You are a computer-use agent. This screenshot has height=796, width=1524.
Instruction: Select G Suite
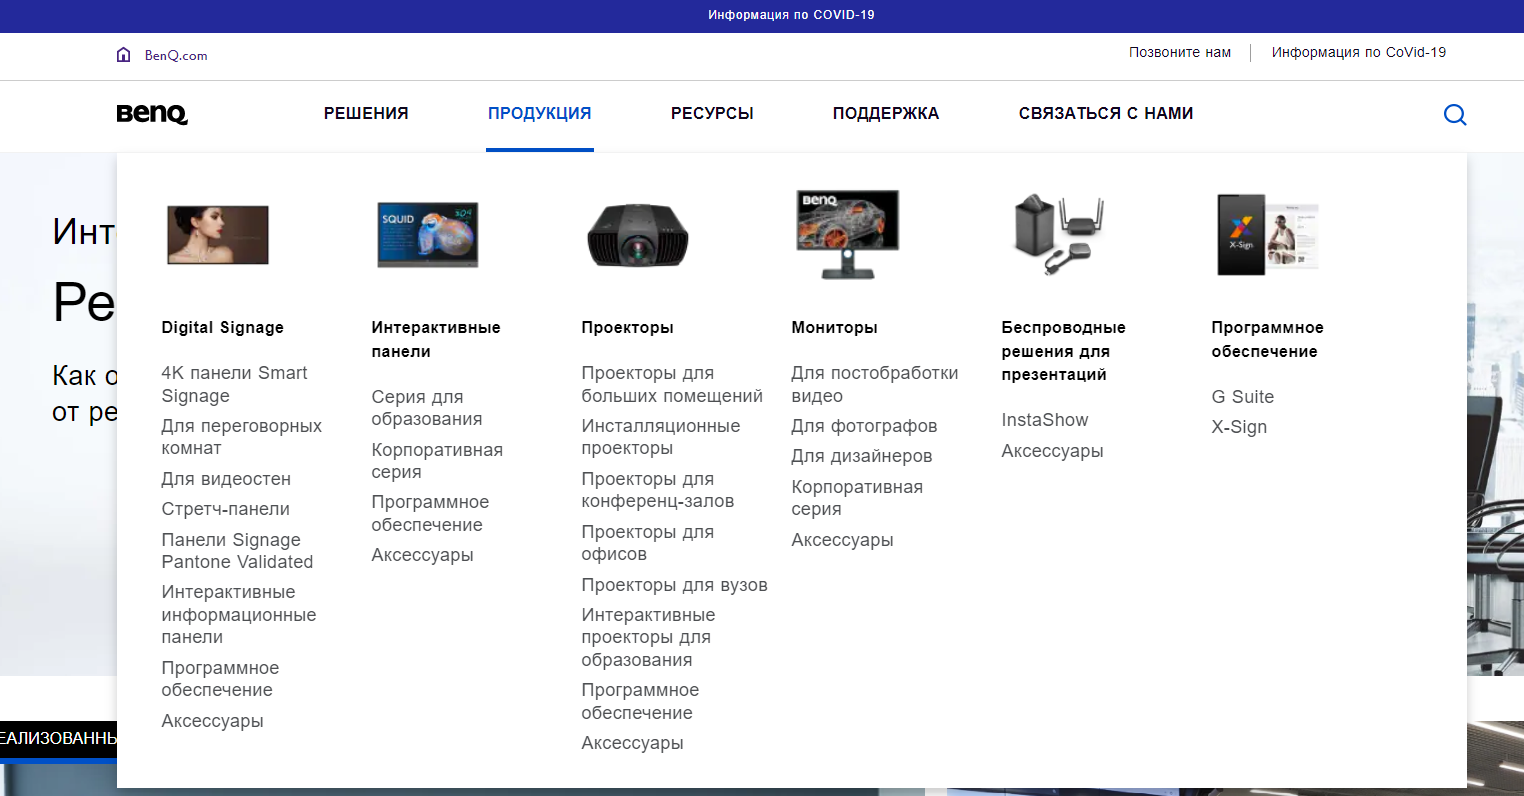pyautogui.click(x=1243, y=397)
